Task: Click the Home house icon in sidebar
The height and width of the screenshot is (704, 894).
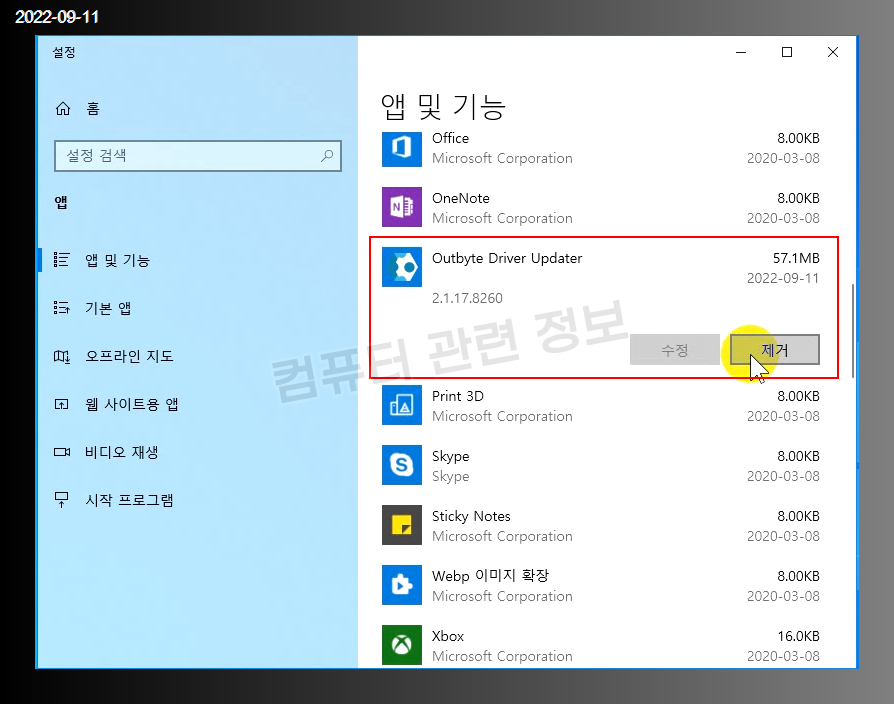Action: 63,108
